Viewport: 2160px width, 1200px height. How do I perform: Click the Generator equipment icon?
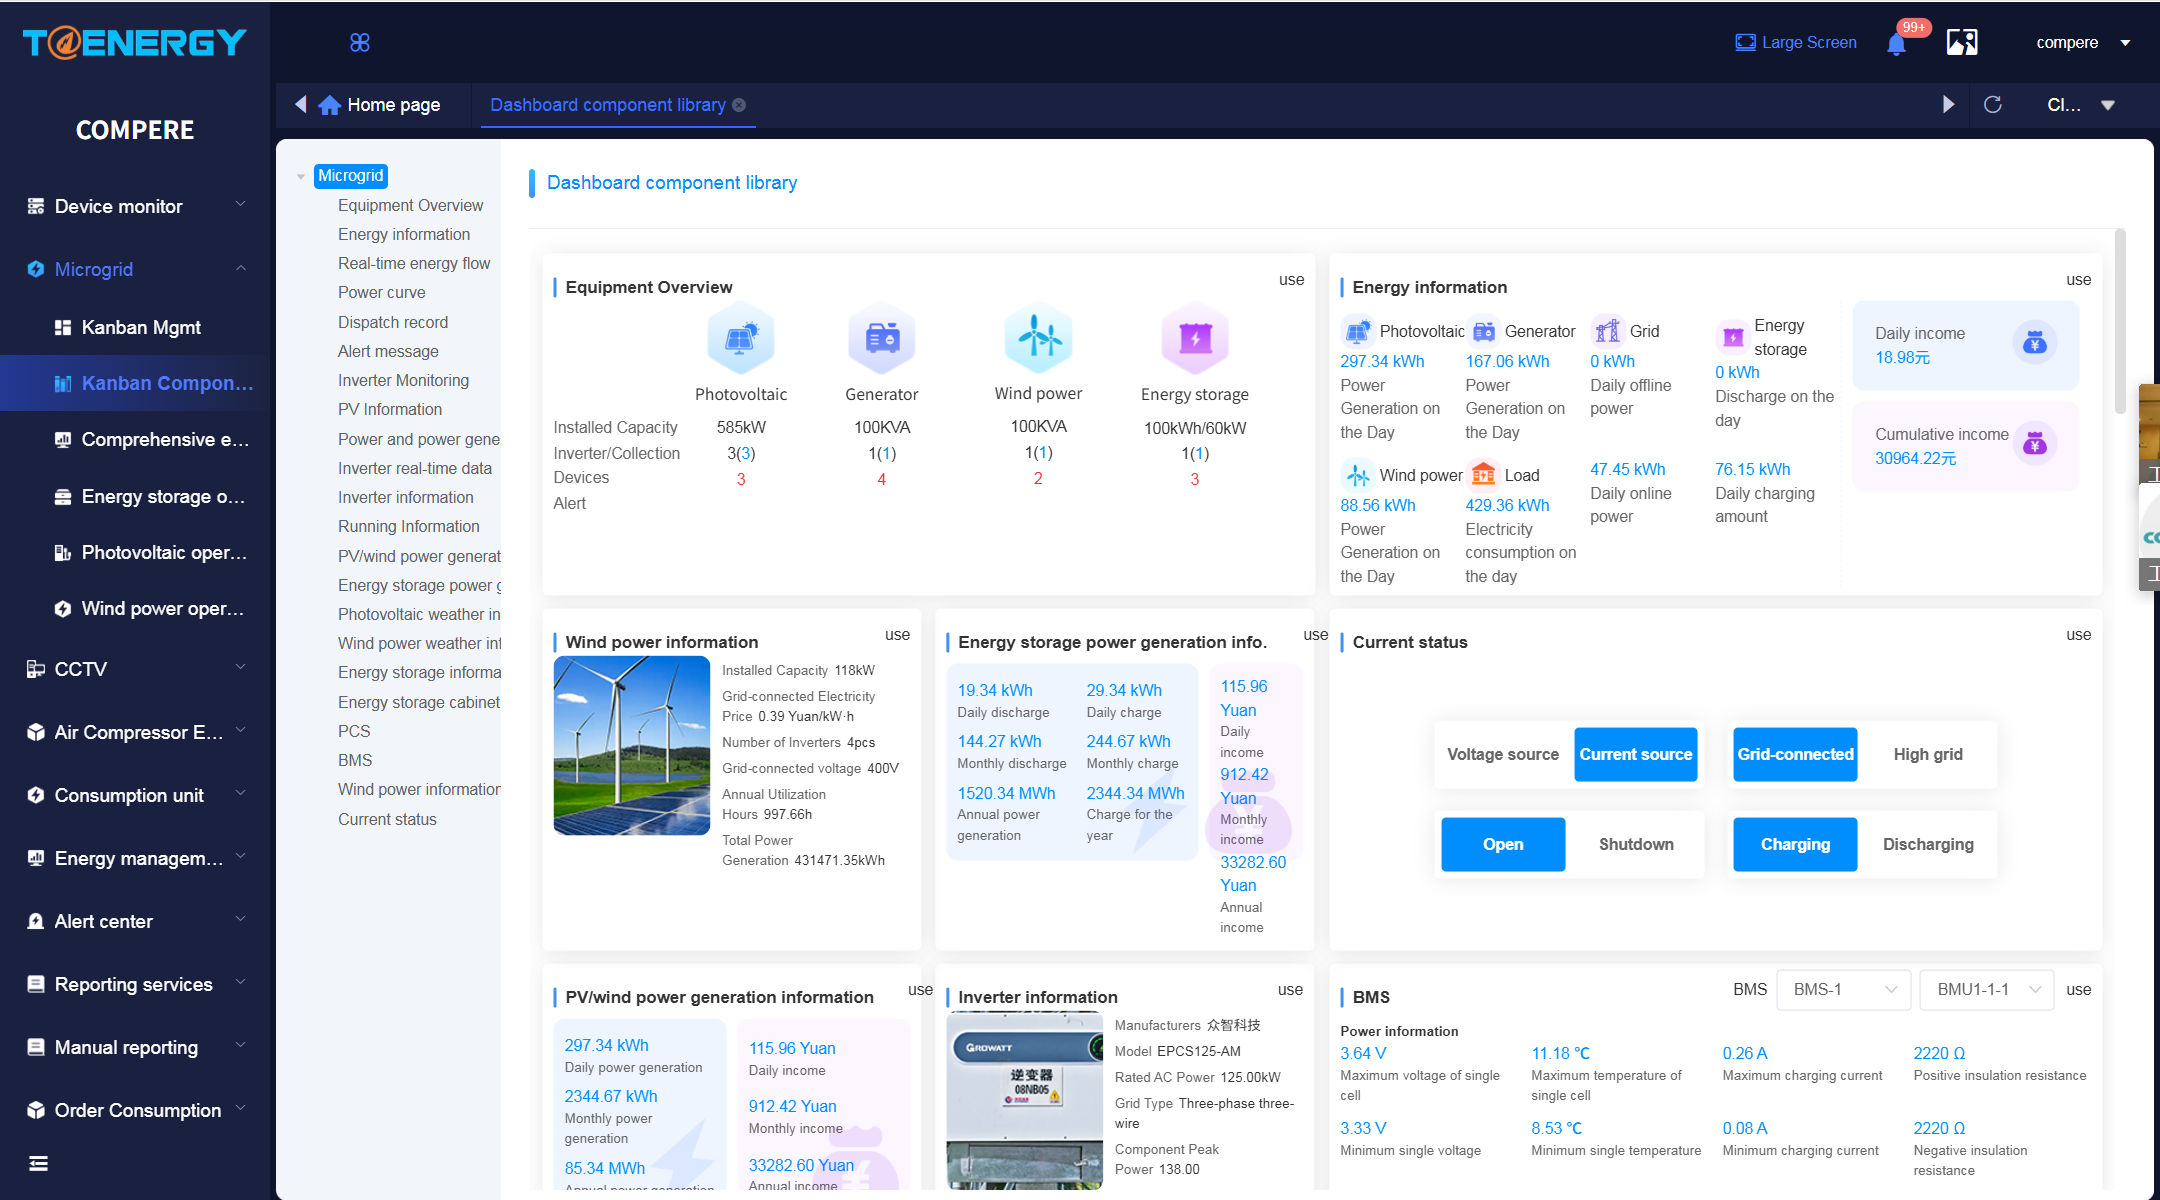(x=882, y=338)
